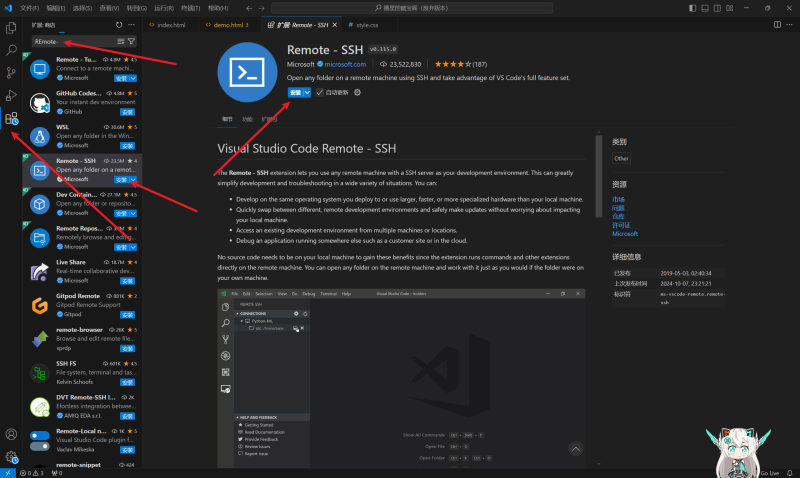Open the Remote - SSH manage gear icon
The width and height of the screenshot is (800, 478).
[x=358, y=93]
